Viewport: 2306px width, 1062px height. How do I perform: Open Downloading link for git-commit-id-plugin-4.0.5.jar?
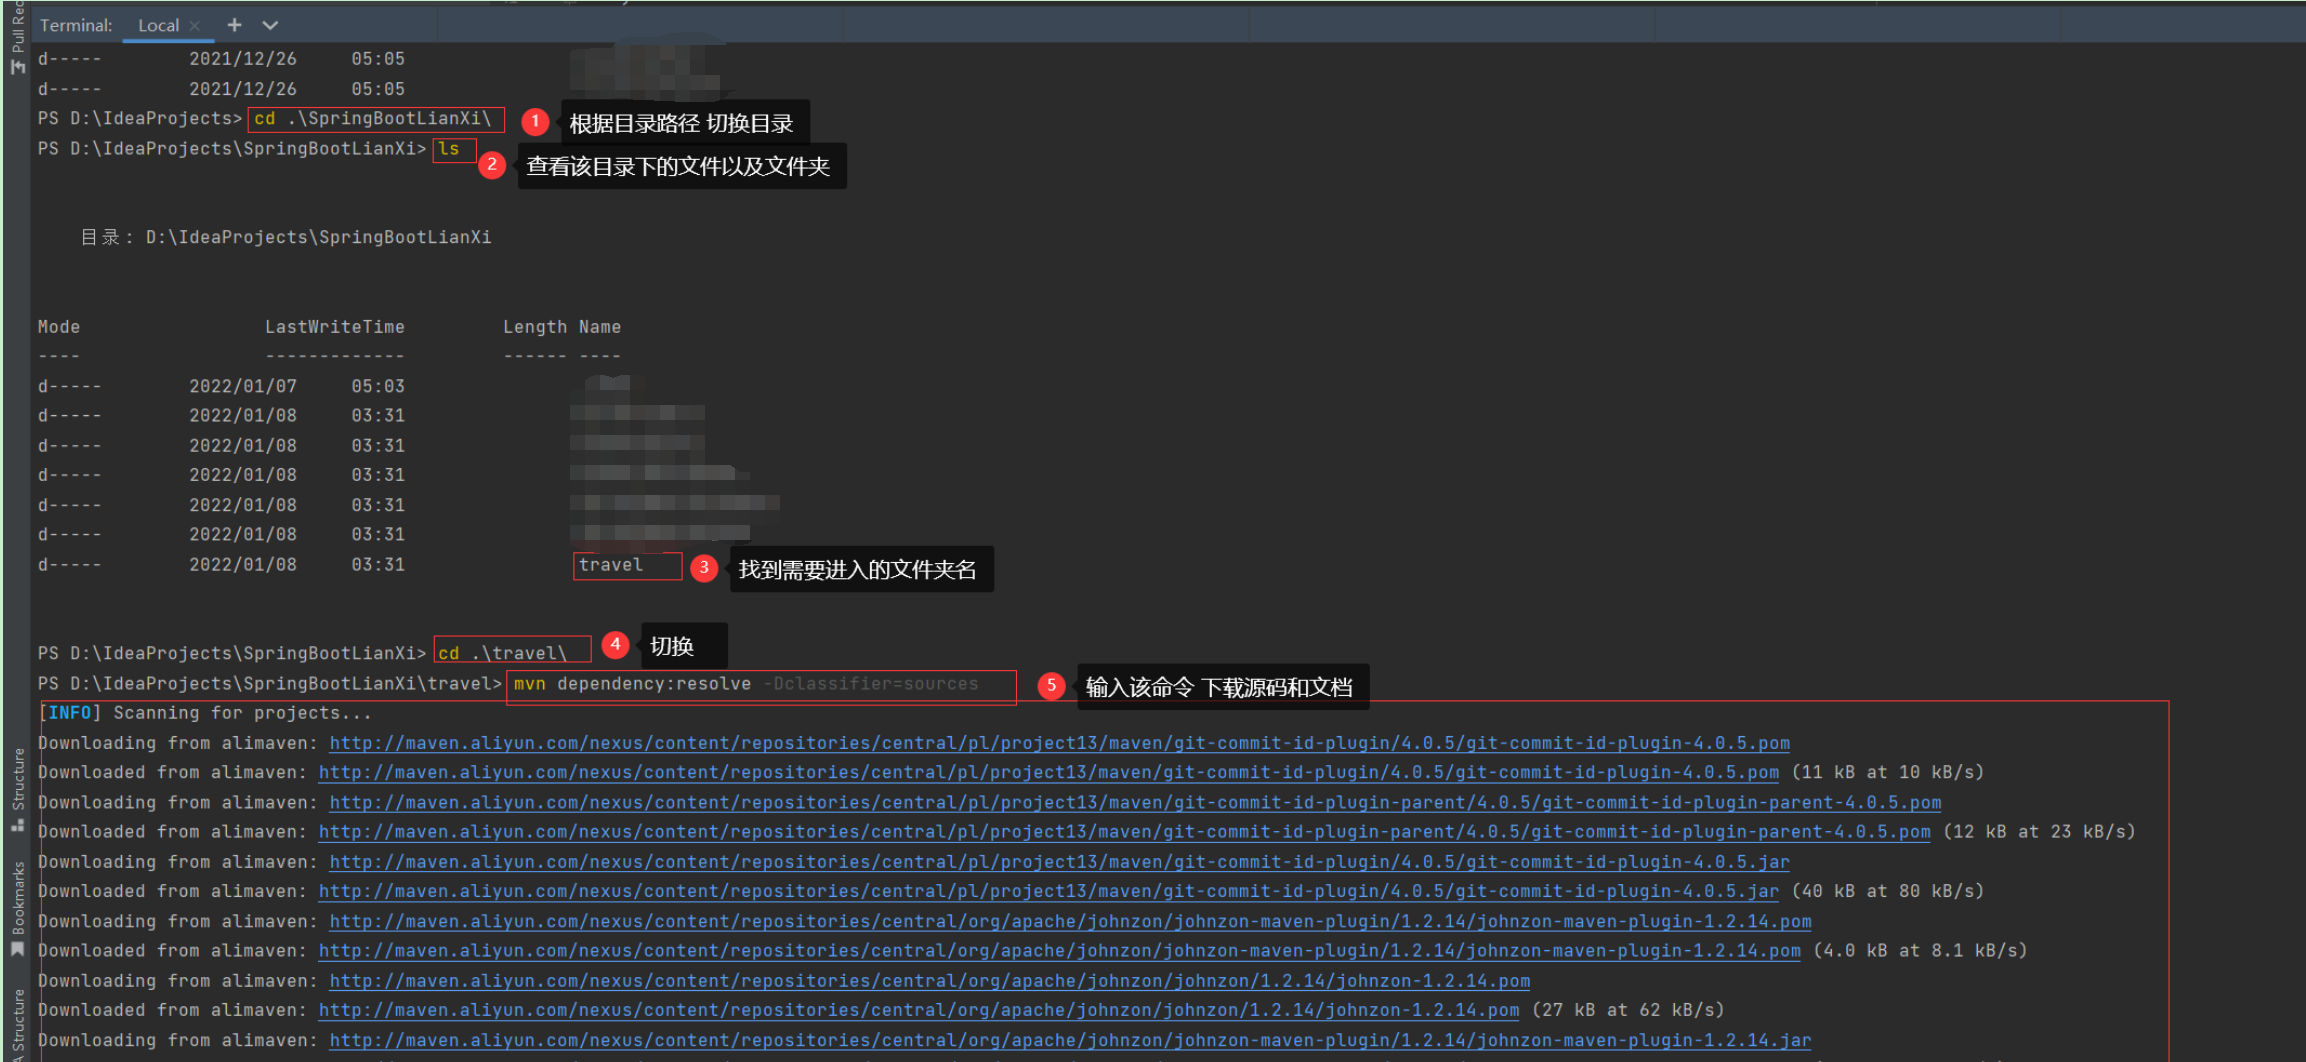(x=1060, y=861)
